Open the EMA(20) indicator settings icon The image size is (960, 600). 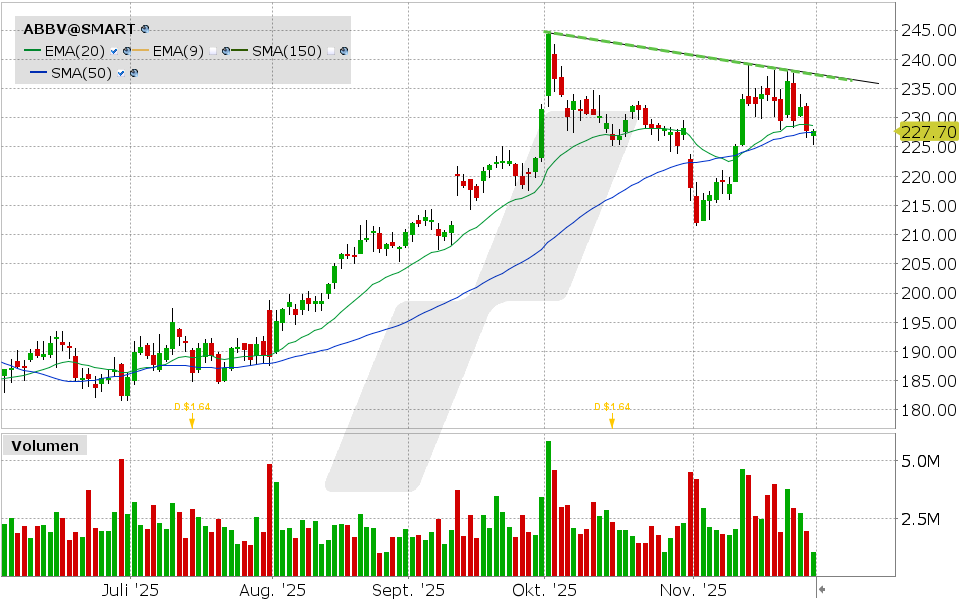(x=127, y=51)
